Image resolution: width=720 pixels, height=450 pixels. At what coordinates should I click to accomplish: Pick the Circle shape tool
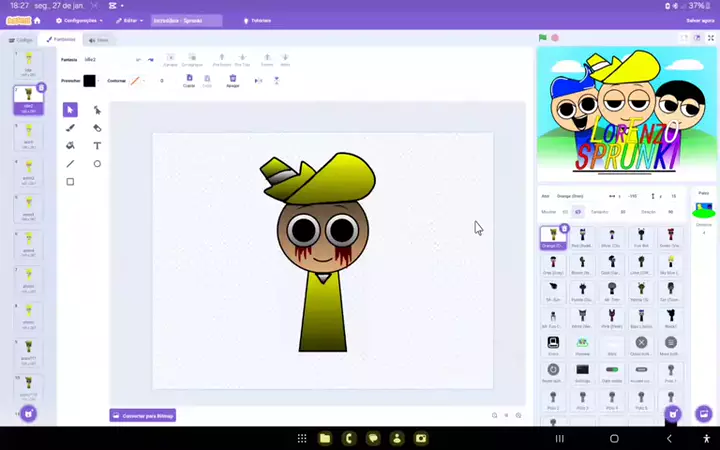point(97,164)
